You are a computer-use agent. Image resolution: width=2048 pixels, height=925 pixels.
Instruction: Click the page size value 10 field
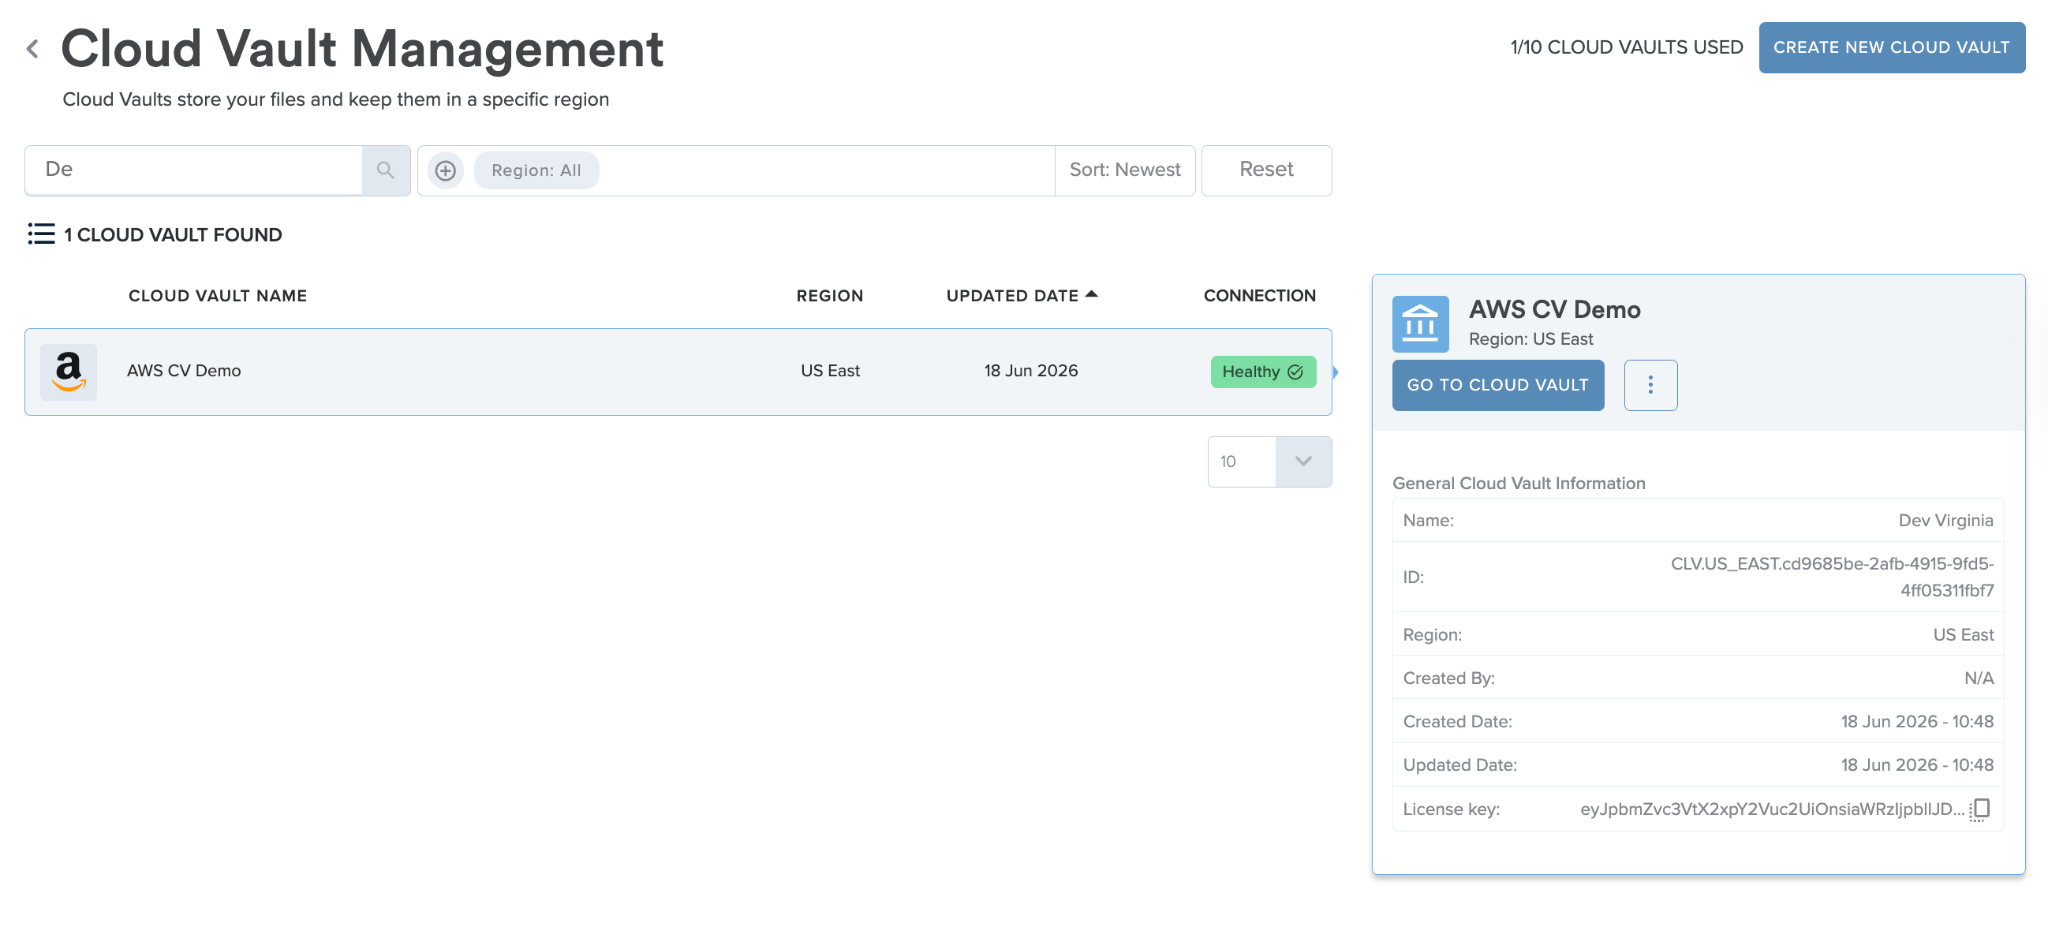1242,462
